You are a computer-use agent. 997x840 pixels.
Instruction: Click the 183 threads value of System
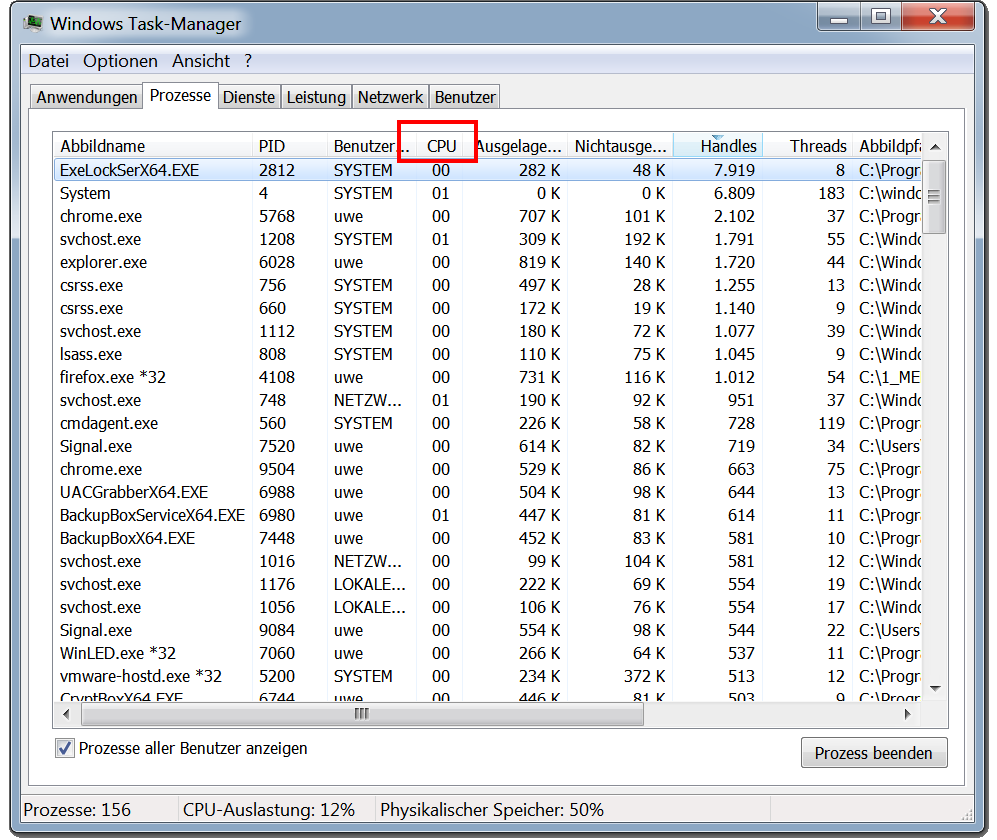tap(831, 193)
